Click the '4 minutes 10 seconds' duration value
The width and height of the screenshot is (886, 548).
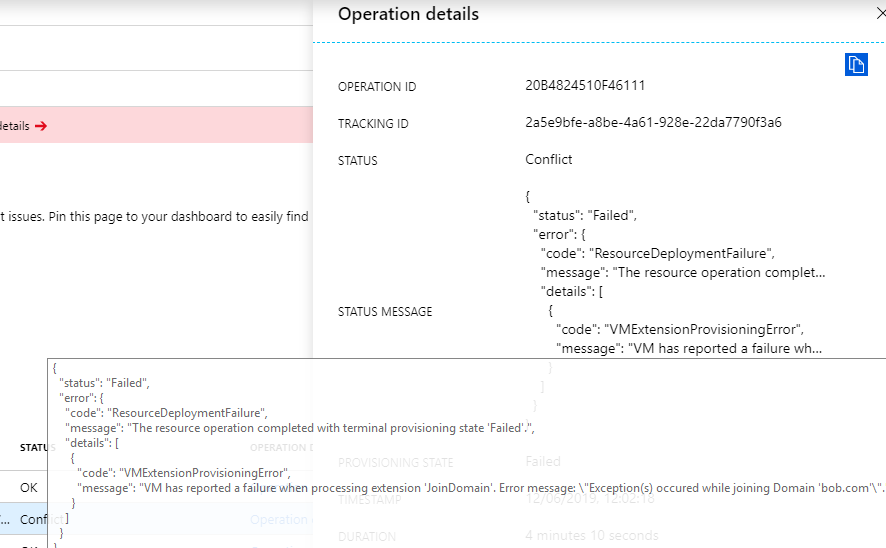click(592, 535)
